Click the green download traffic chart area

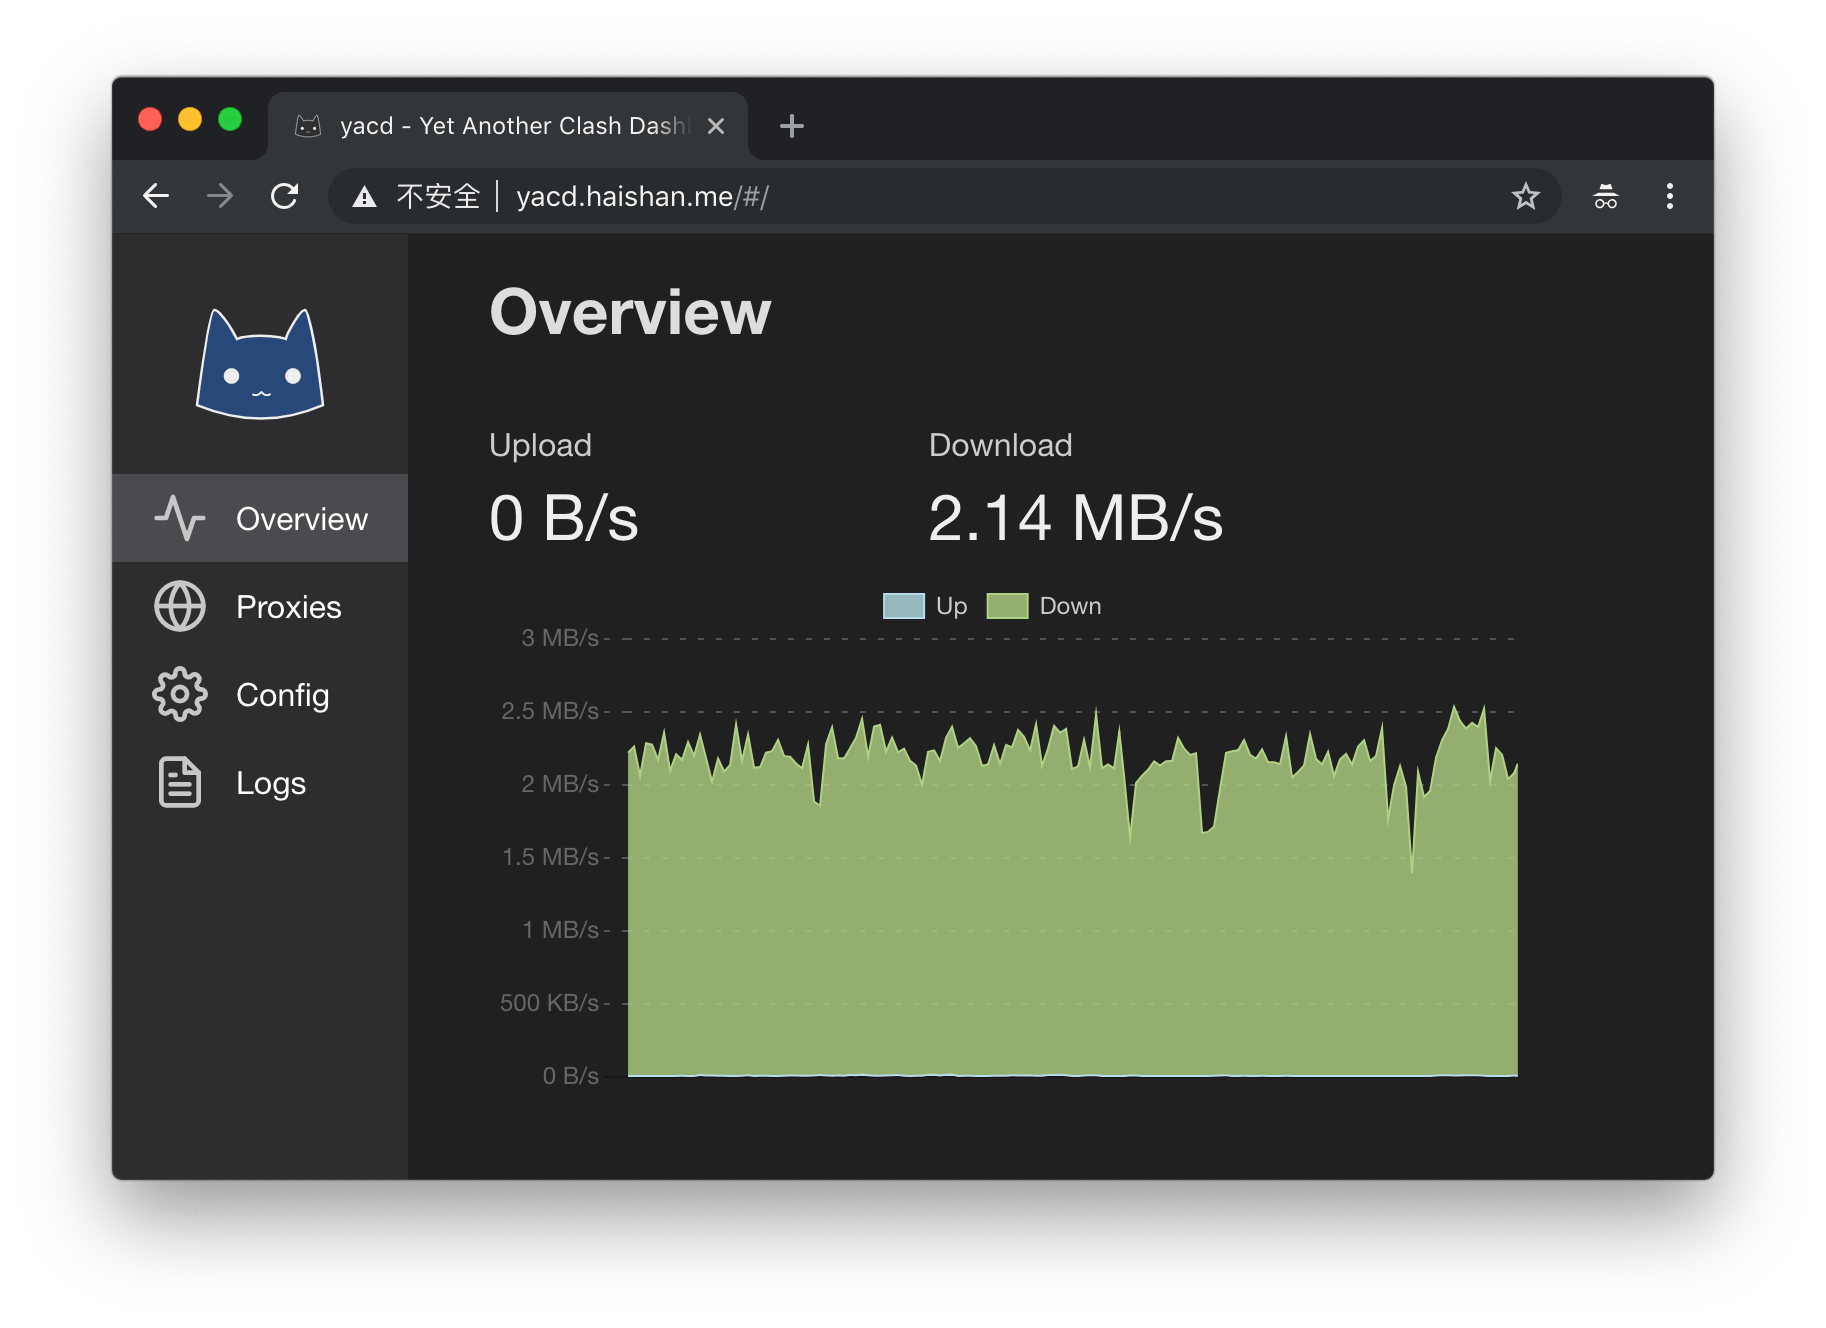[1070, 930]
